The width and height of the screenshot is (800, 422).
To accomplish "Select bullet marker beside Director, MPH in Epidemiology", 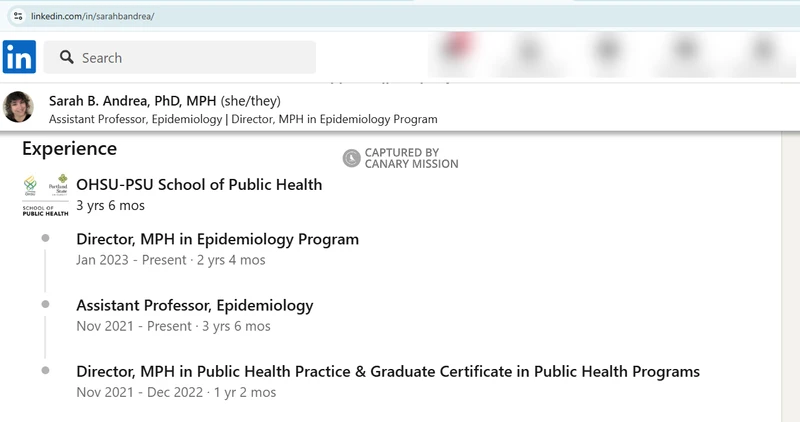I will point(45,239).
